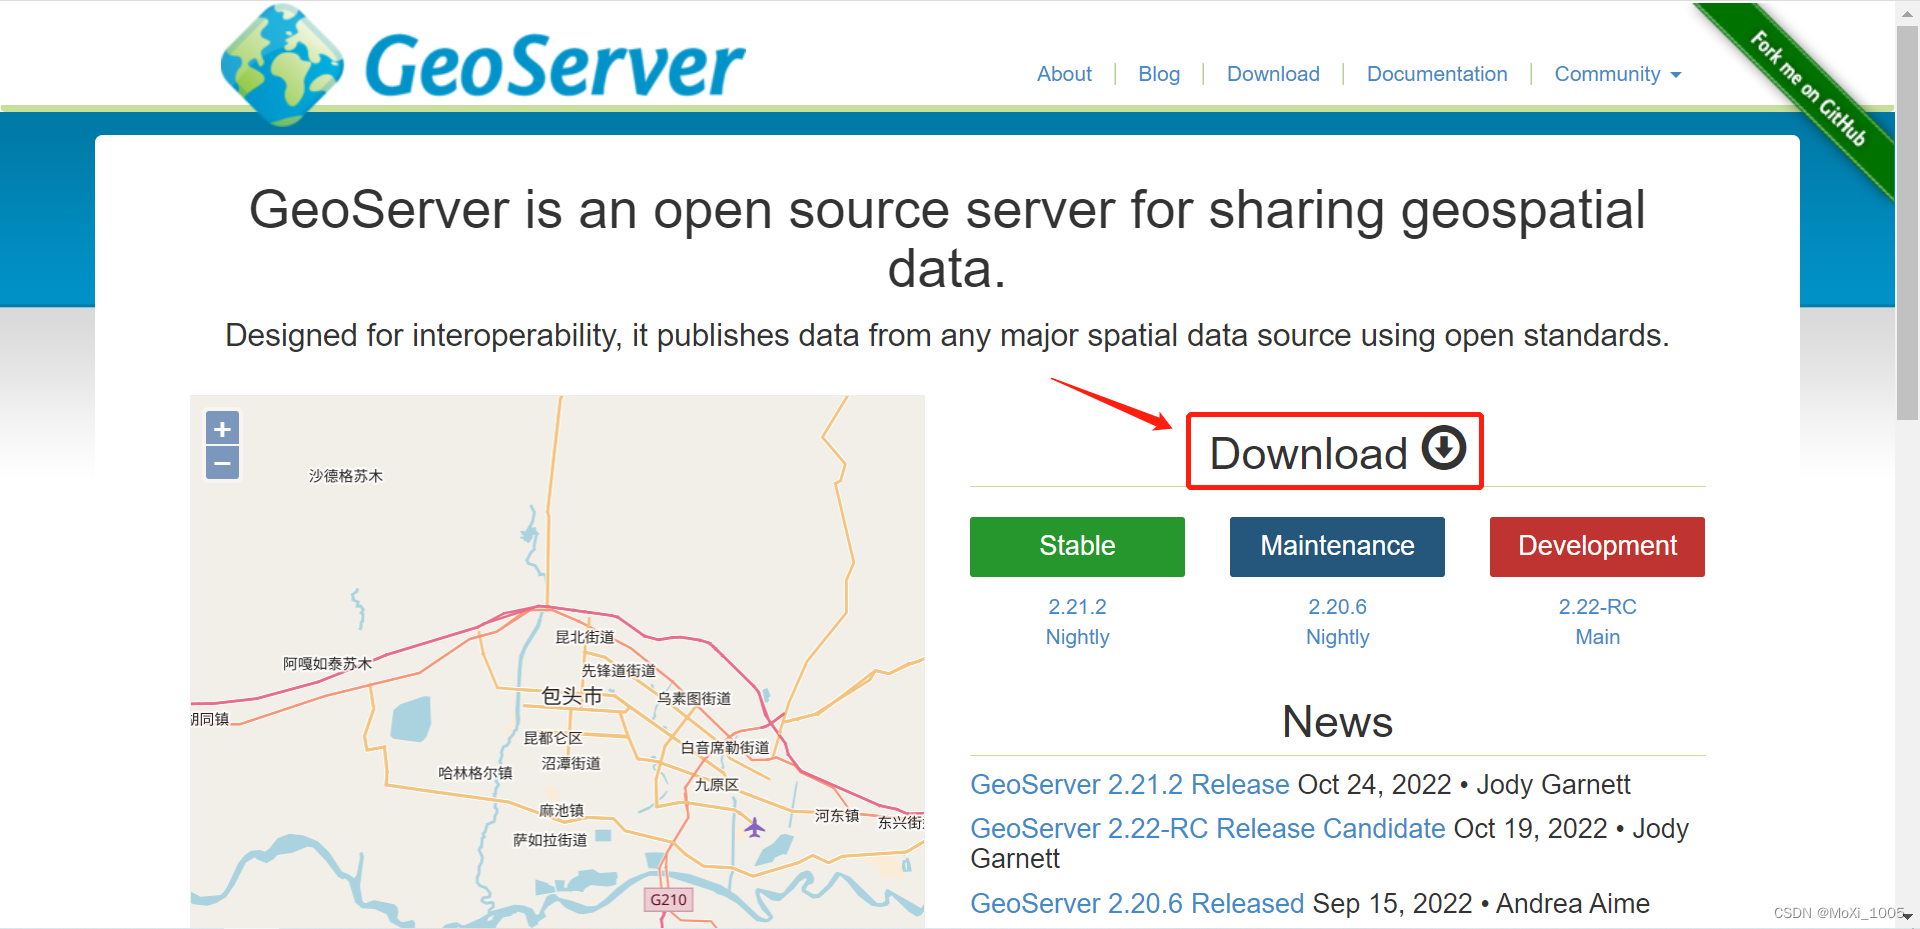Viewport: 1920px width, 929px height.
Task: Click the G210 highway shield on map
Action: pos(668,899)
